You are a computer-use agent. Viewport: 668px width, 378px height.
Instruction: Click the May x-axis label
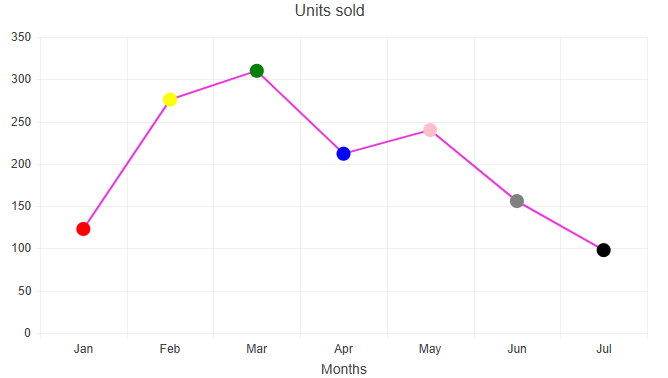[430, 349]
